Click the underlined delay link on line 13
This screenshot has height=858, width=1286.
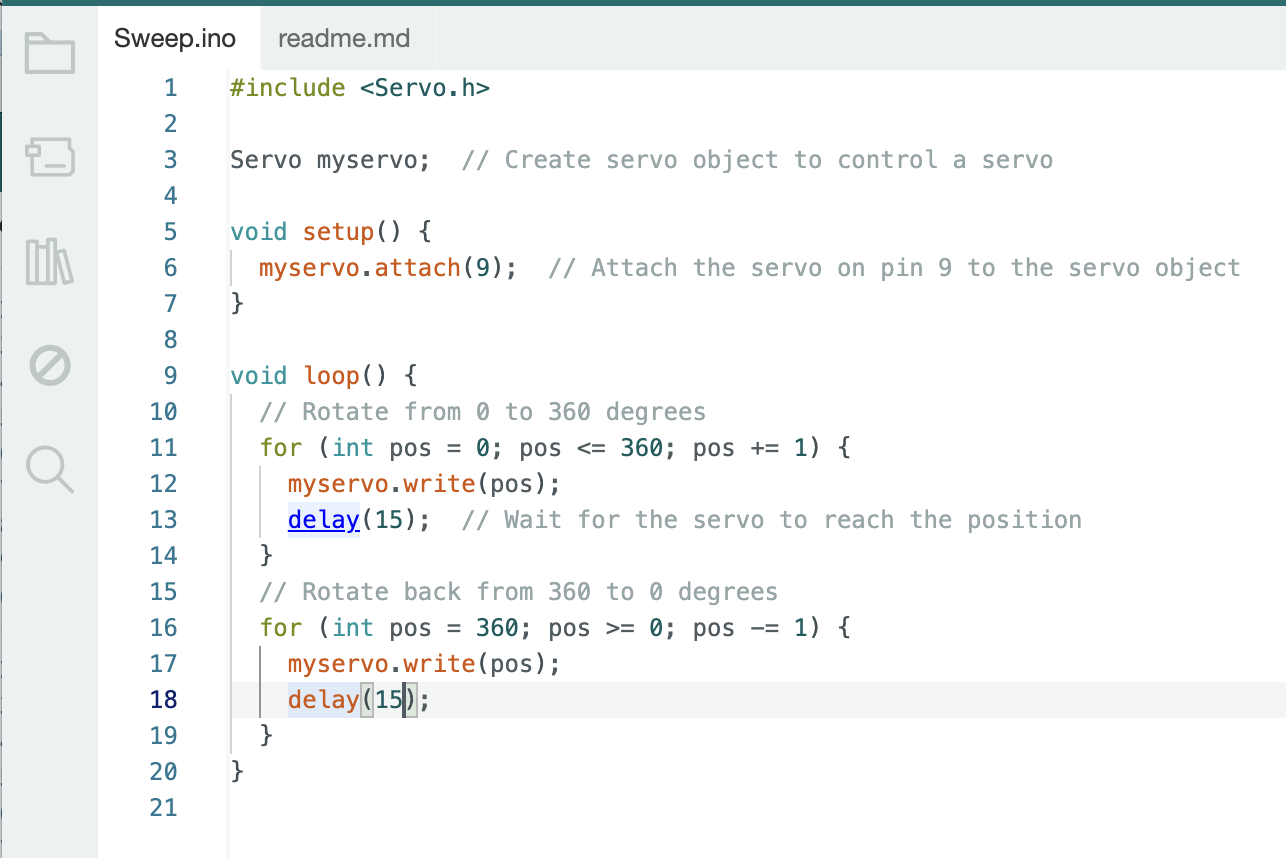point(323,520)
